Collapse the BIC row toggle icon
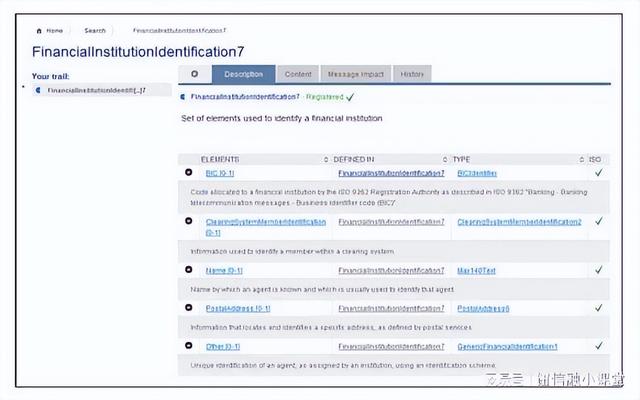 click(x=189, y=172)
